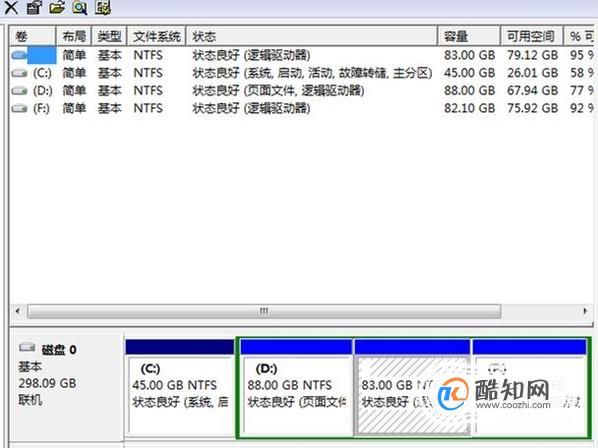Click the Properties toolbar icon
The height and width of the screenshot is (448, 598).
pyautogui.click(x=34, y=7)
